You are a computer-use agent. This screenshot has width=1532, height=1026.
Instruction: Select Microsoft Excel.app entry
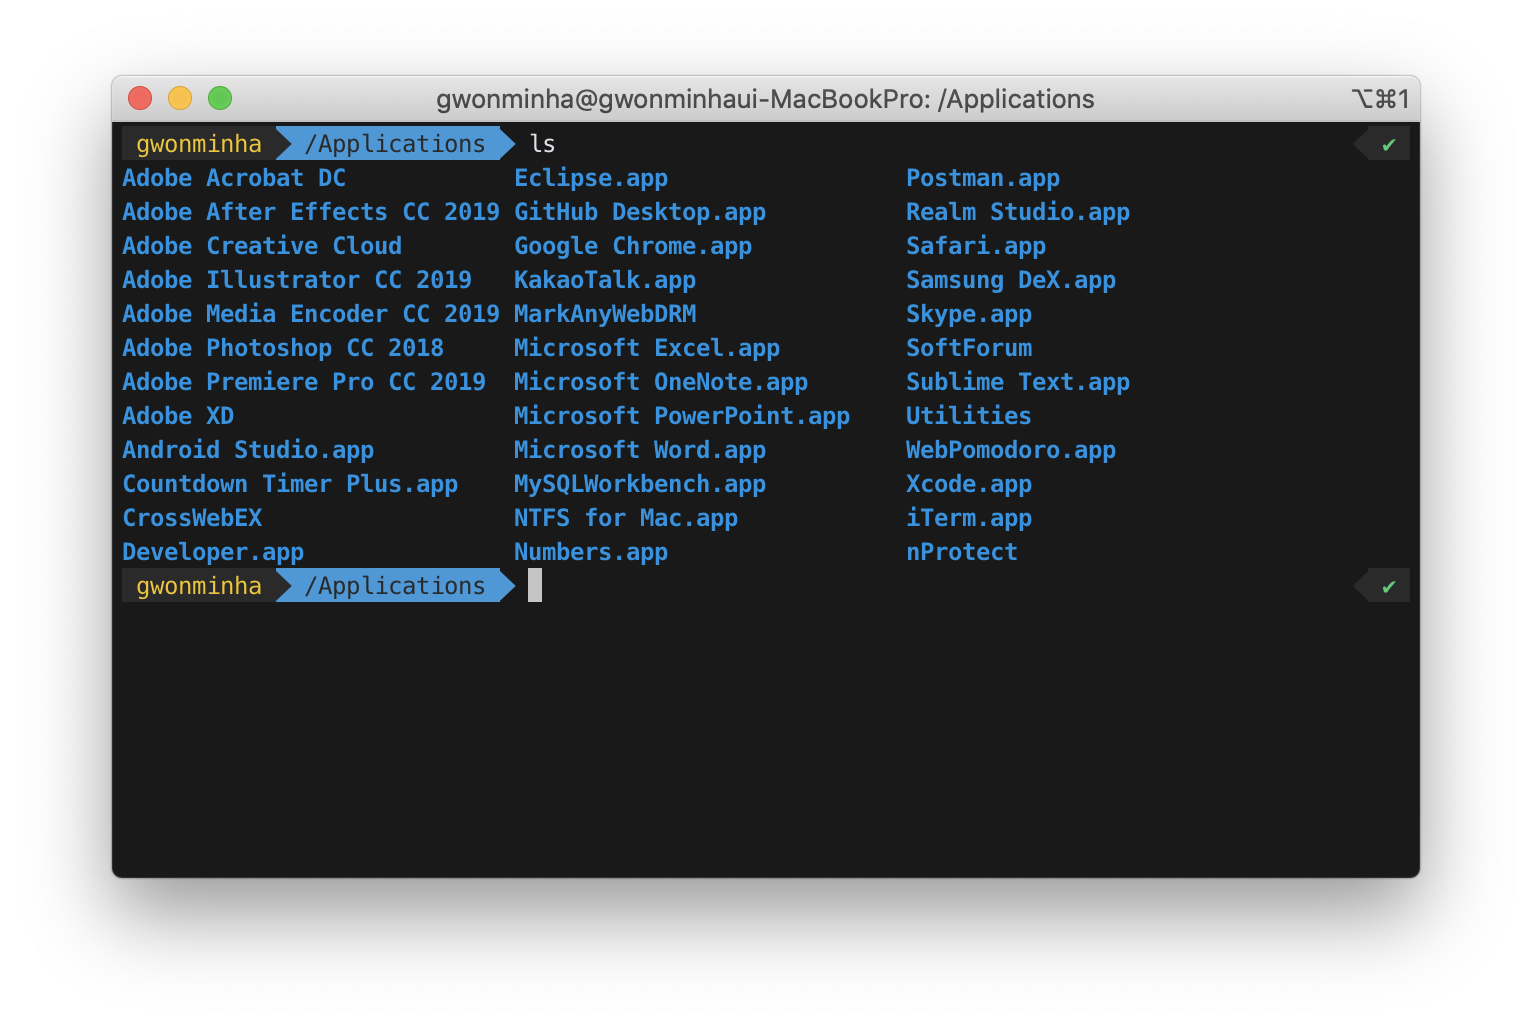click(647, 348)
